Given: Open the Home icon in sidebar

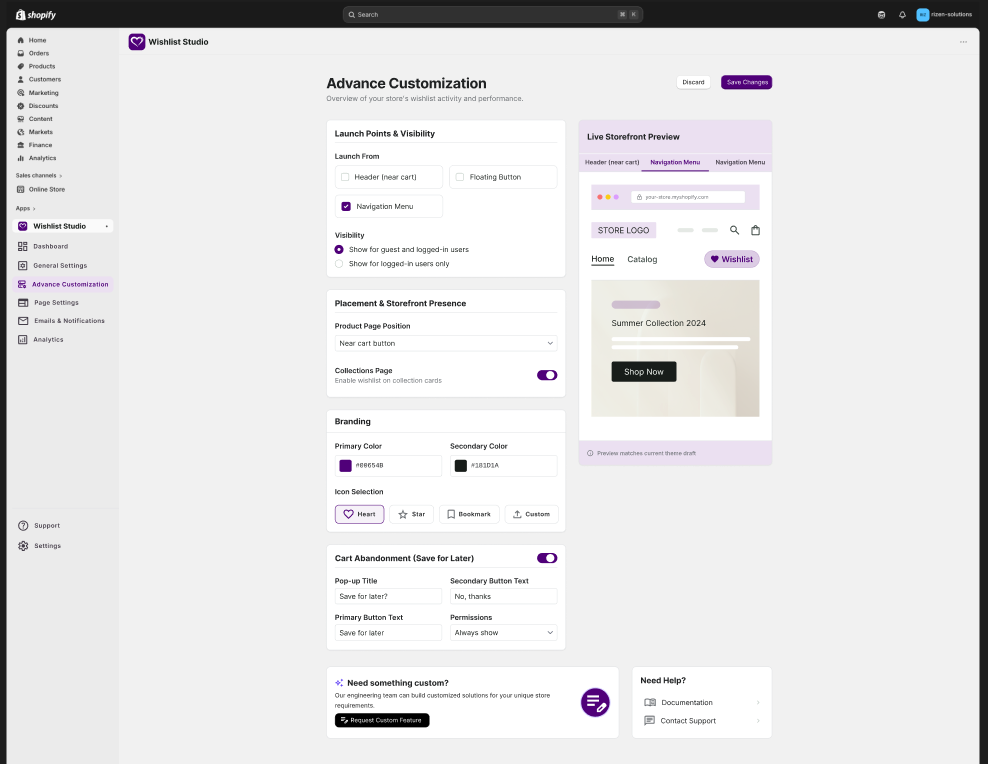Looking at the screenshot, I should pos(21,40).
